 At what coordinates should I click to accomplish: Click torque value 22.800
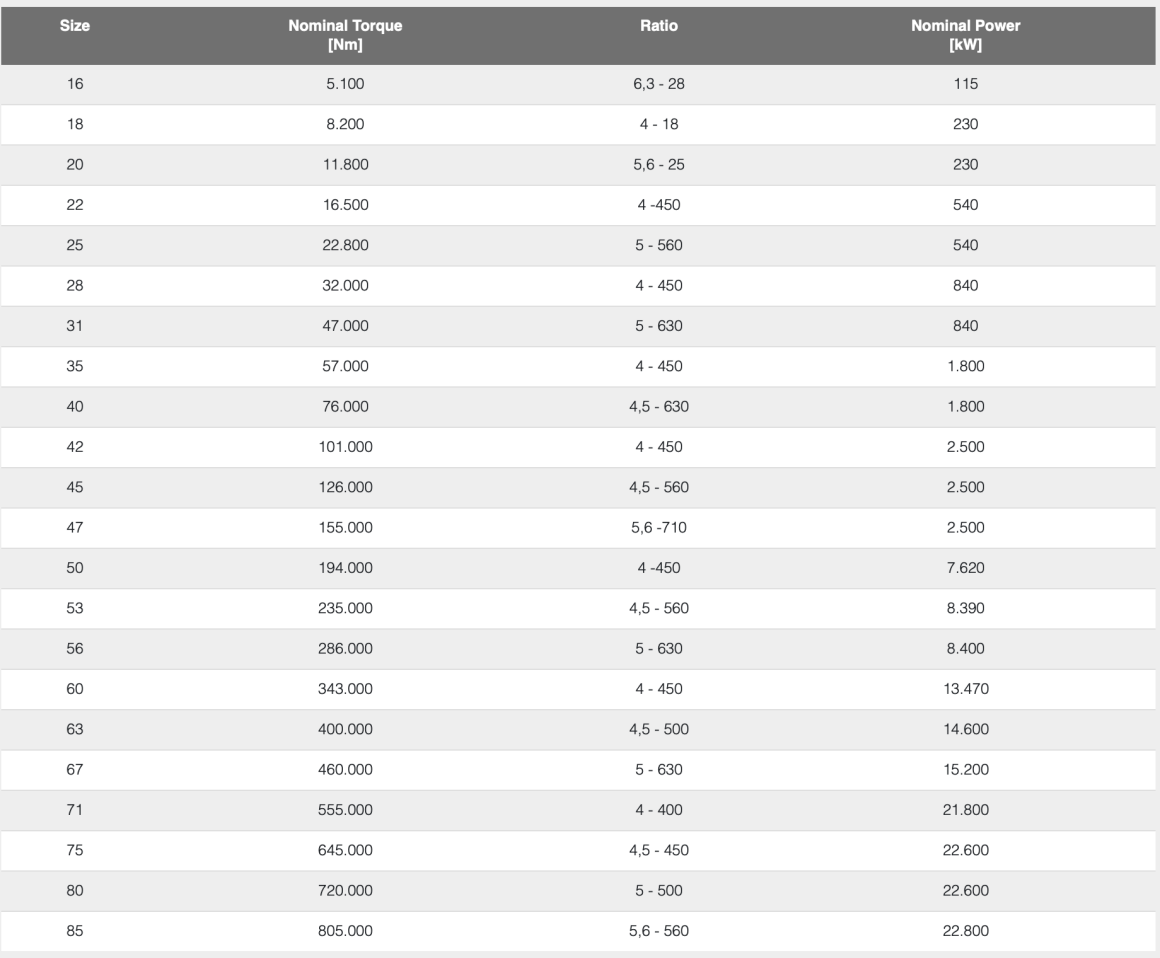345,246
